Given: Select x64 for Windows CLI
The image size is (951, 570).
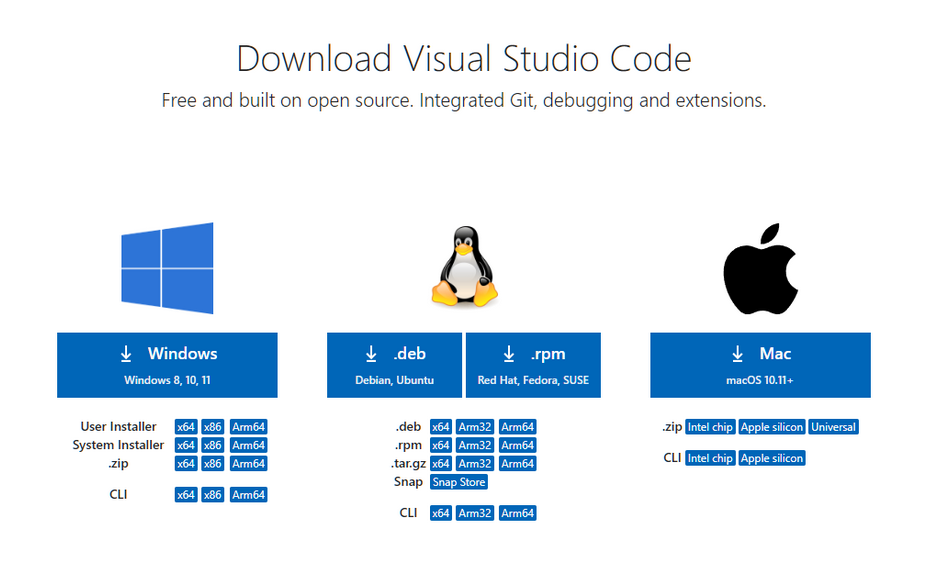Looking at the screenshot, I should 186,495.
